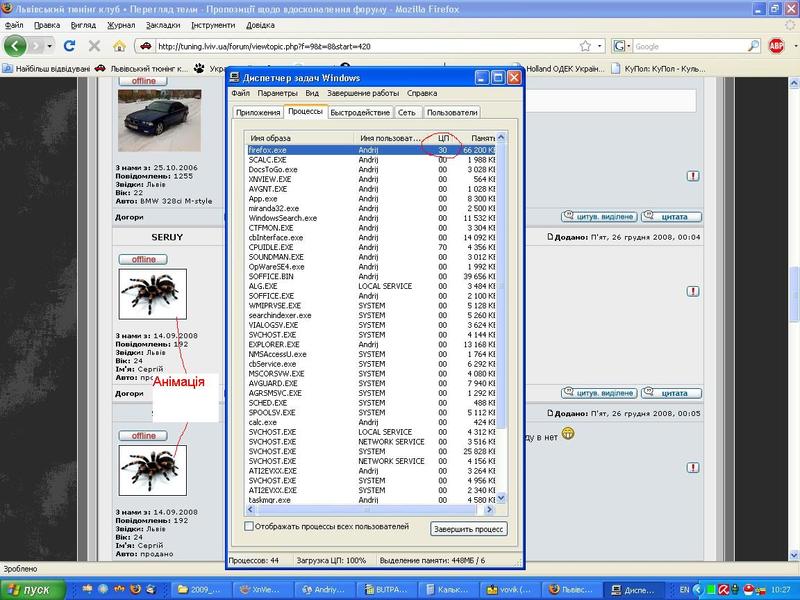
Task: Click the red ABP Adblock Plus icon
Action: (776, 46)
